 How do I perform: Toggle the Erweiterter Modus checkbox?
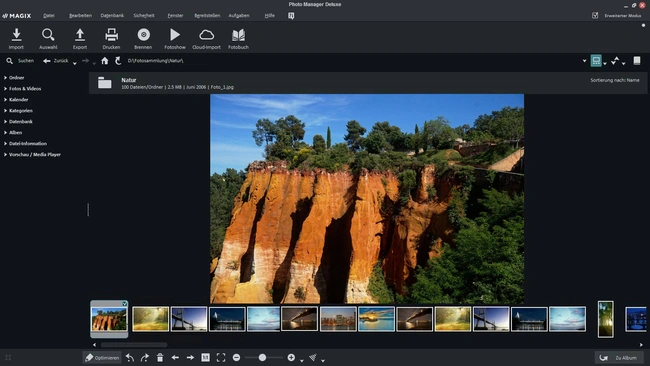595,15
